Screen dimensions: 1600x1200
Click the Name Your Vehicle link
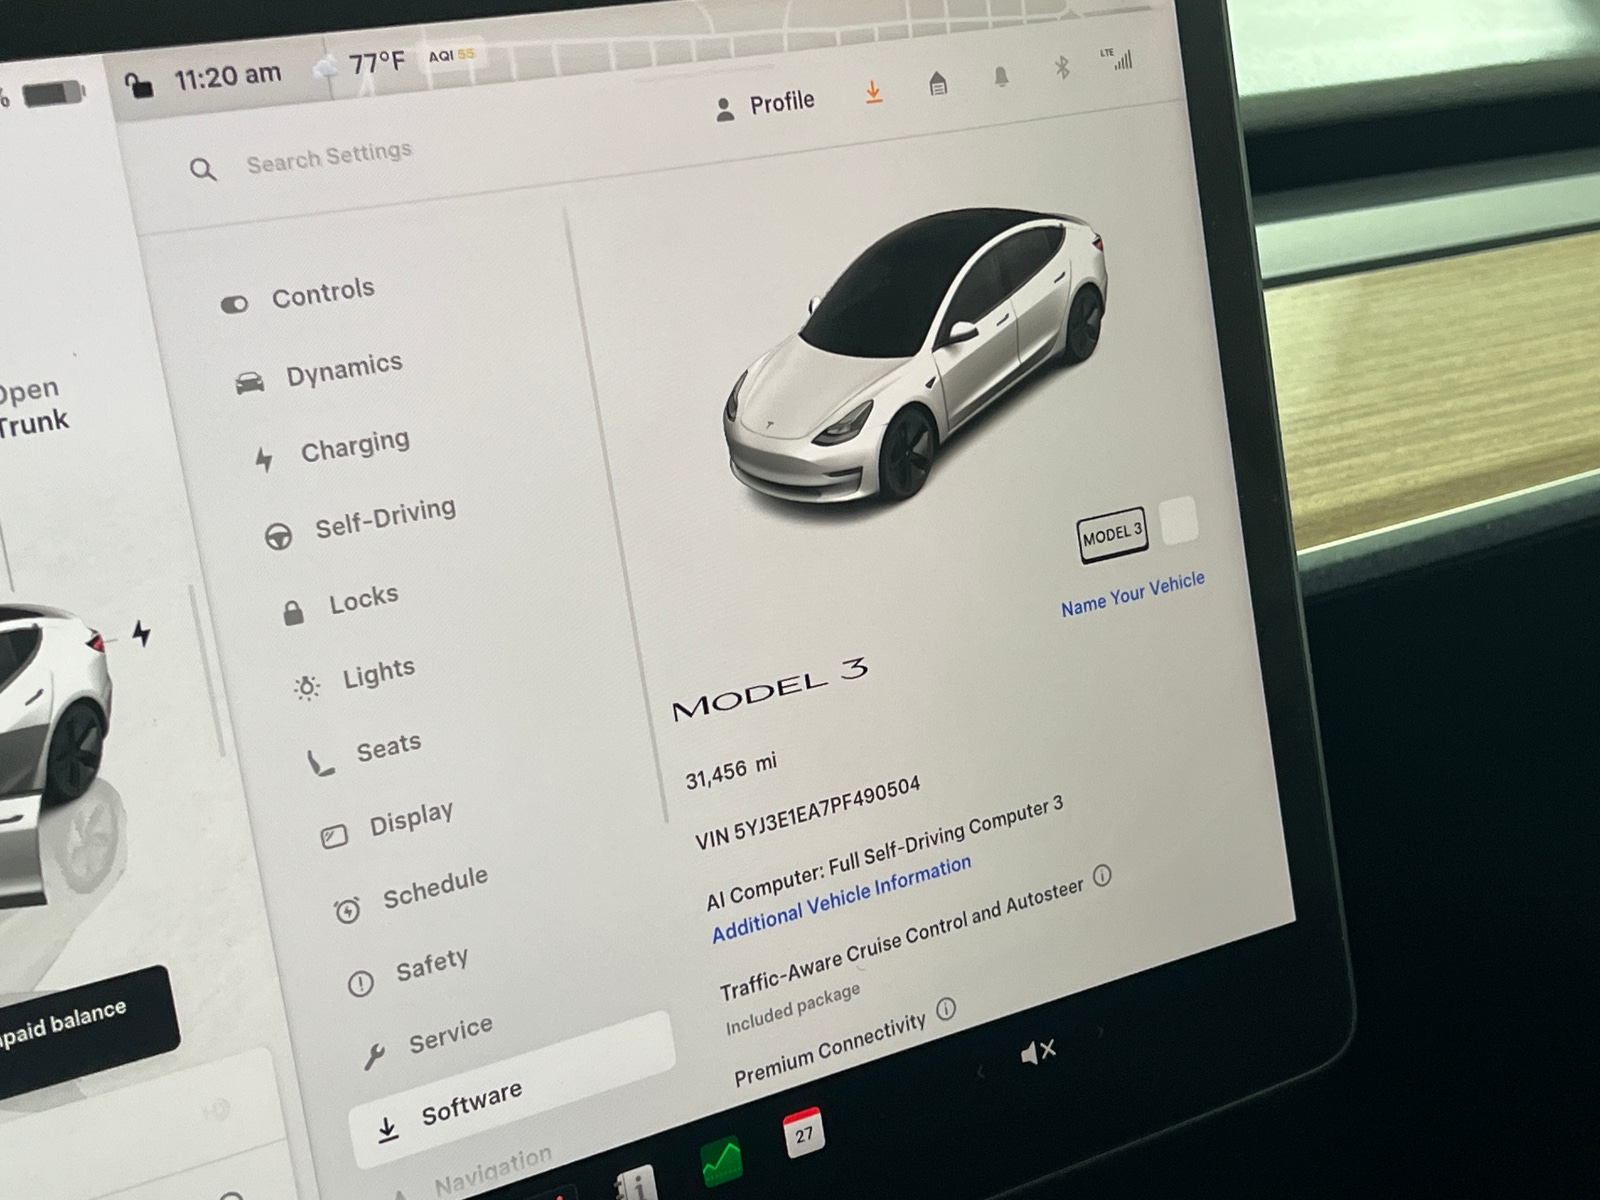coord(1133,594)
